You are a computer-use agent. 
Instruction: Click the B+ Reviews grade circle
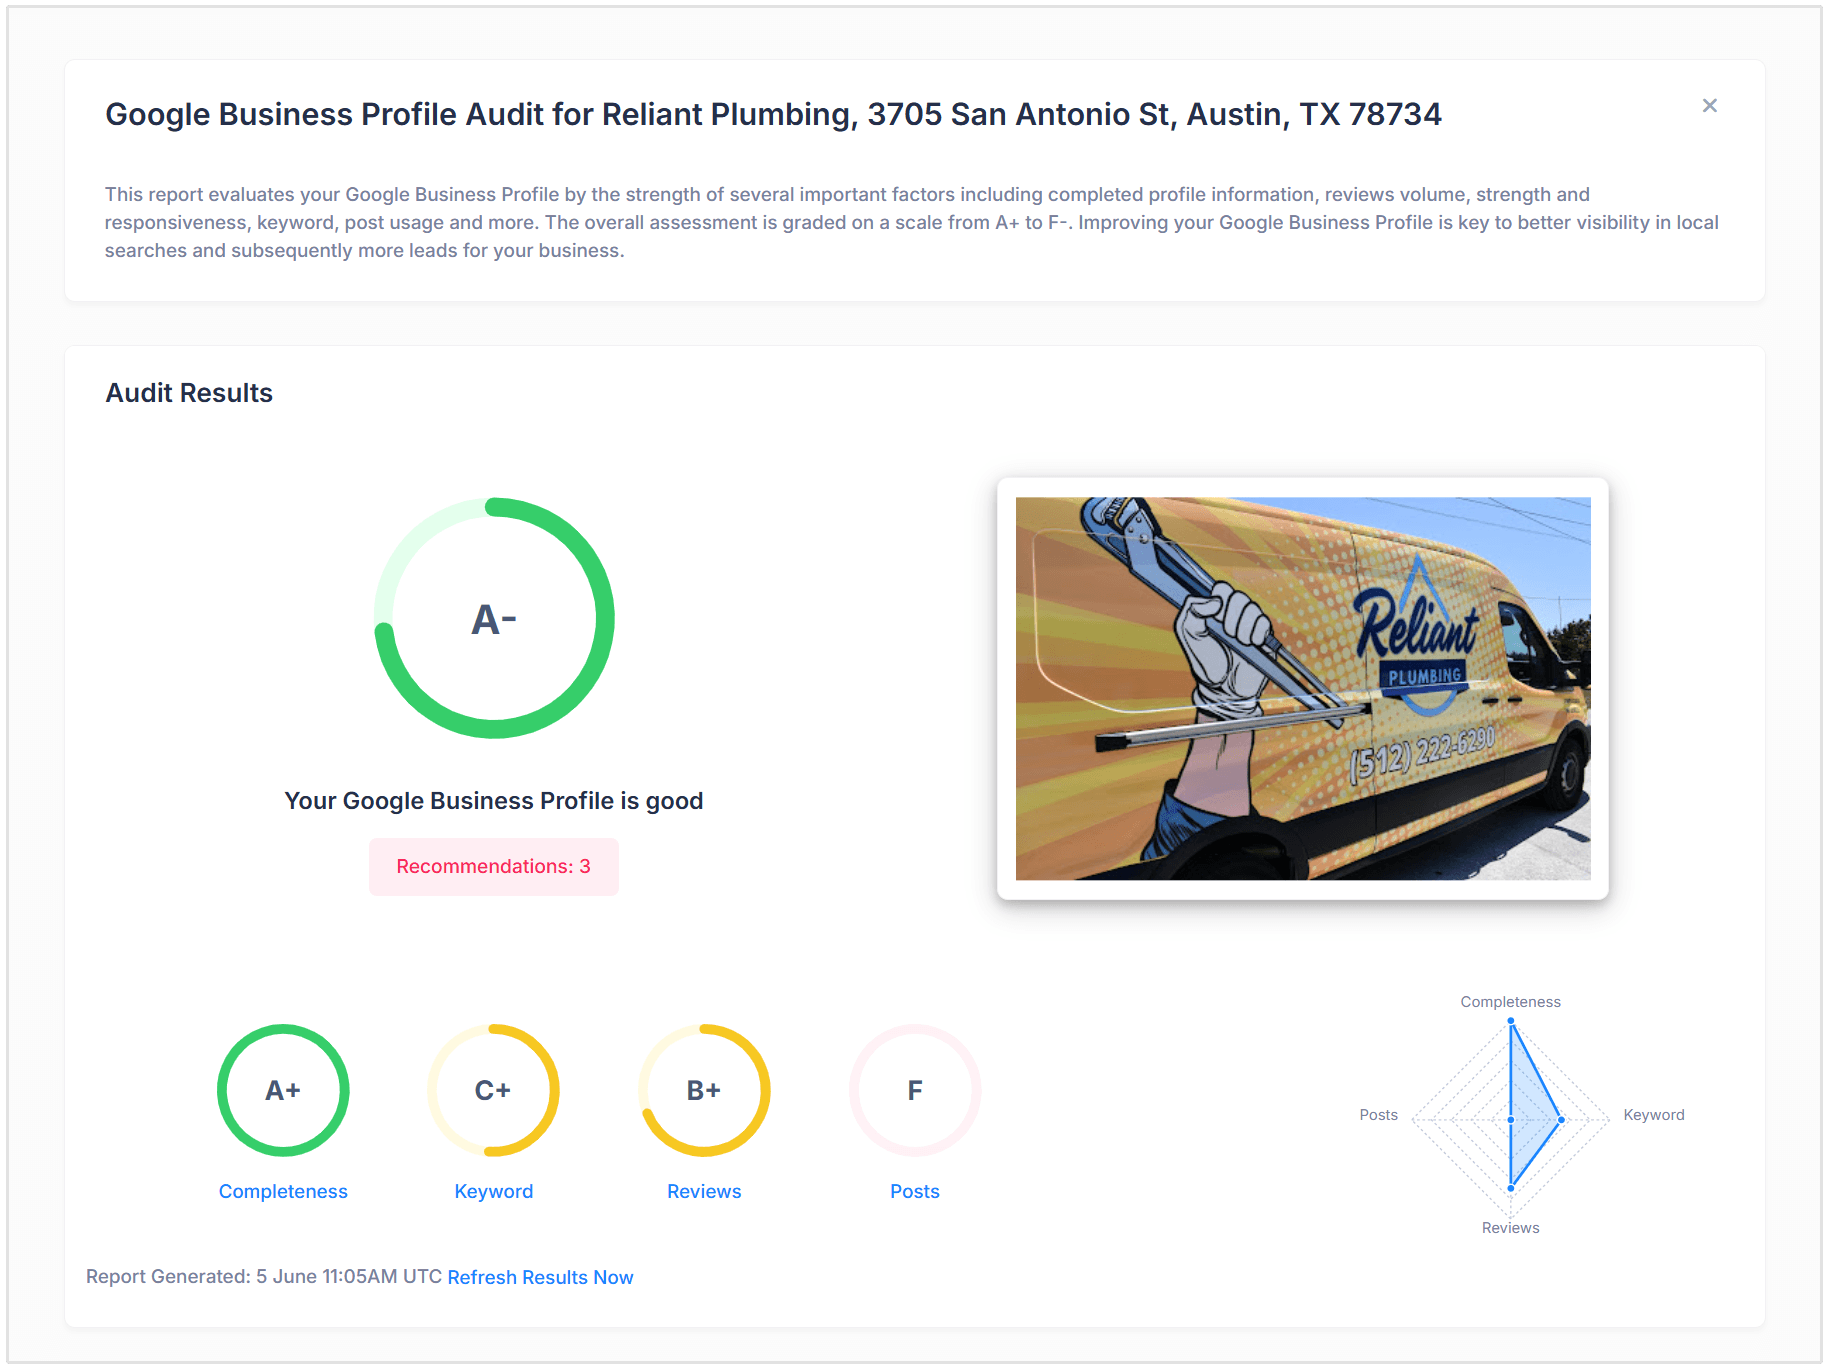(x=704, y=1090)
